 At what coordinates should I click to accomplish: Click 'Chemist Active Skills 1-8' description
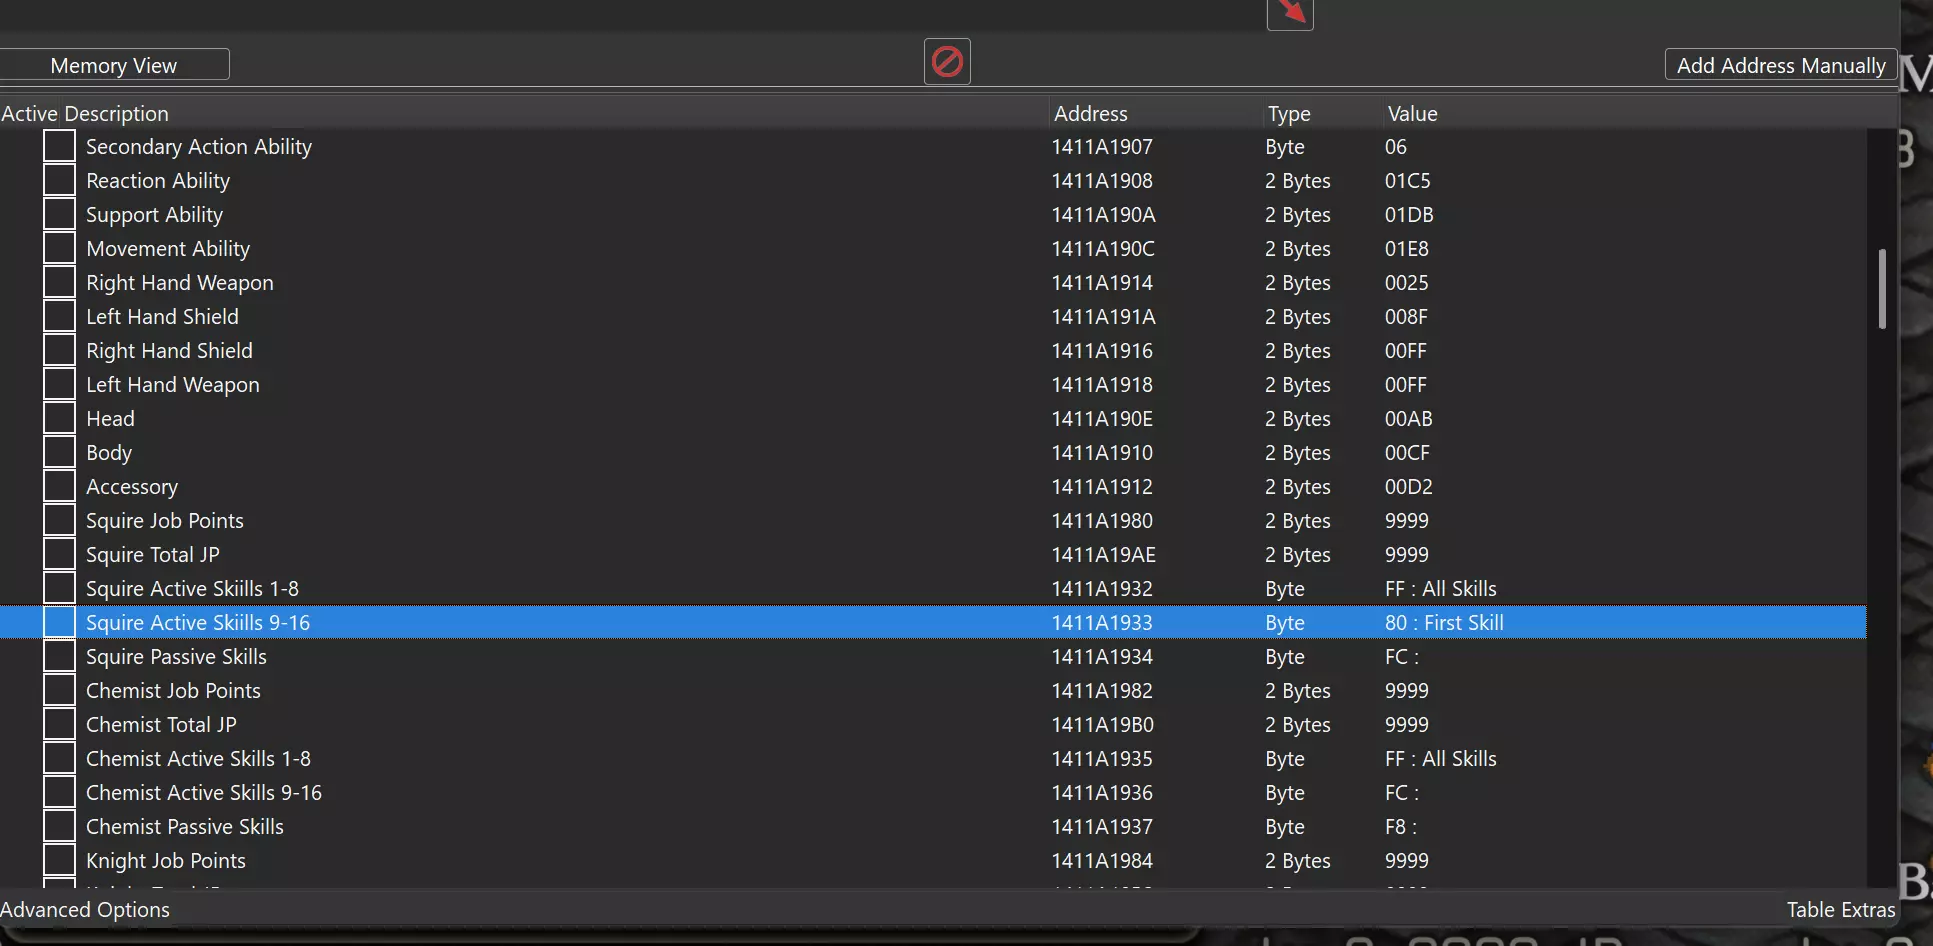[x=198, y=759]
